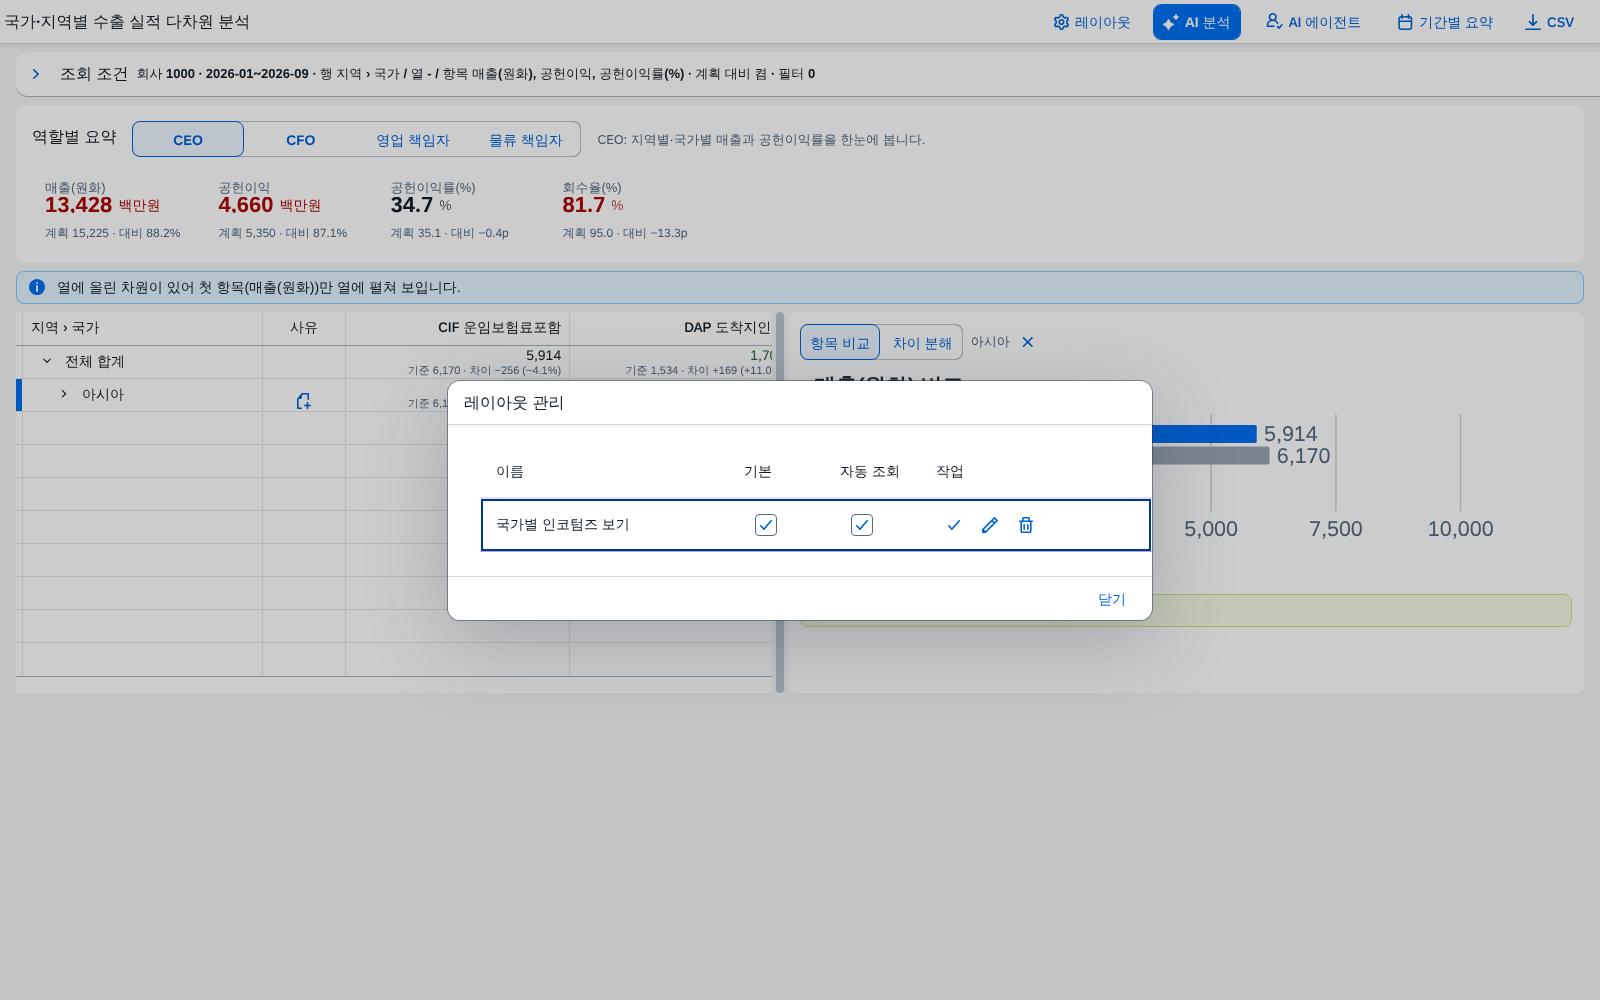1600x1000 pixels.
Task: Switch to 영업 책임자 tab
Action: (x=413, y=139)
